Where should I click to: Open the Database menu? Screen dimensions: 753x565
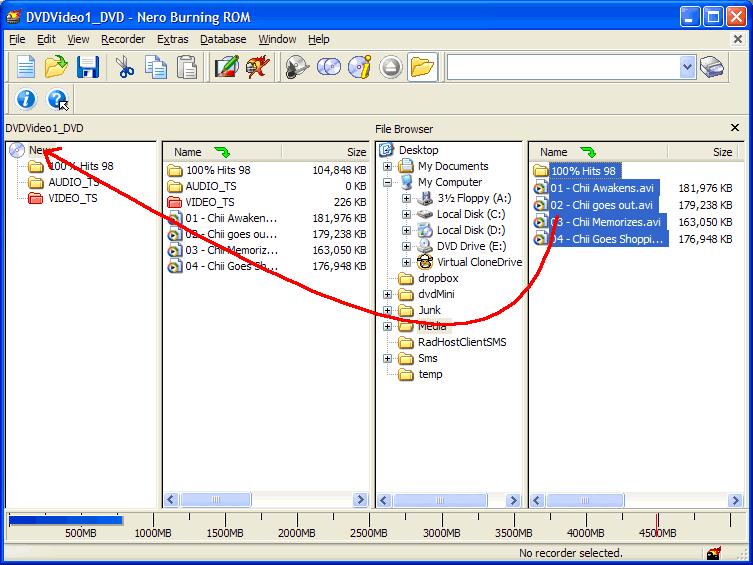coord(223,39)
